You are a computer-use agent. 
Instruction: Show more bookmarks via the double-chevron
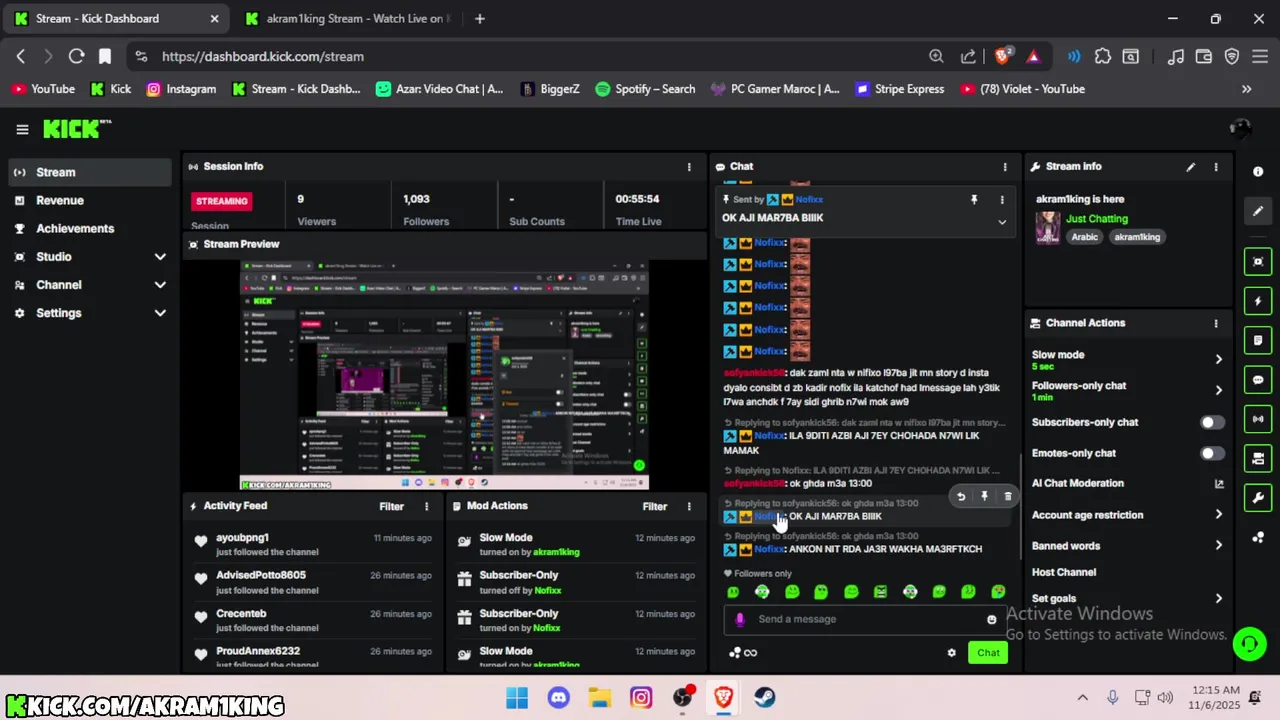[x=1246, y=89]
